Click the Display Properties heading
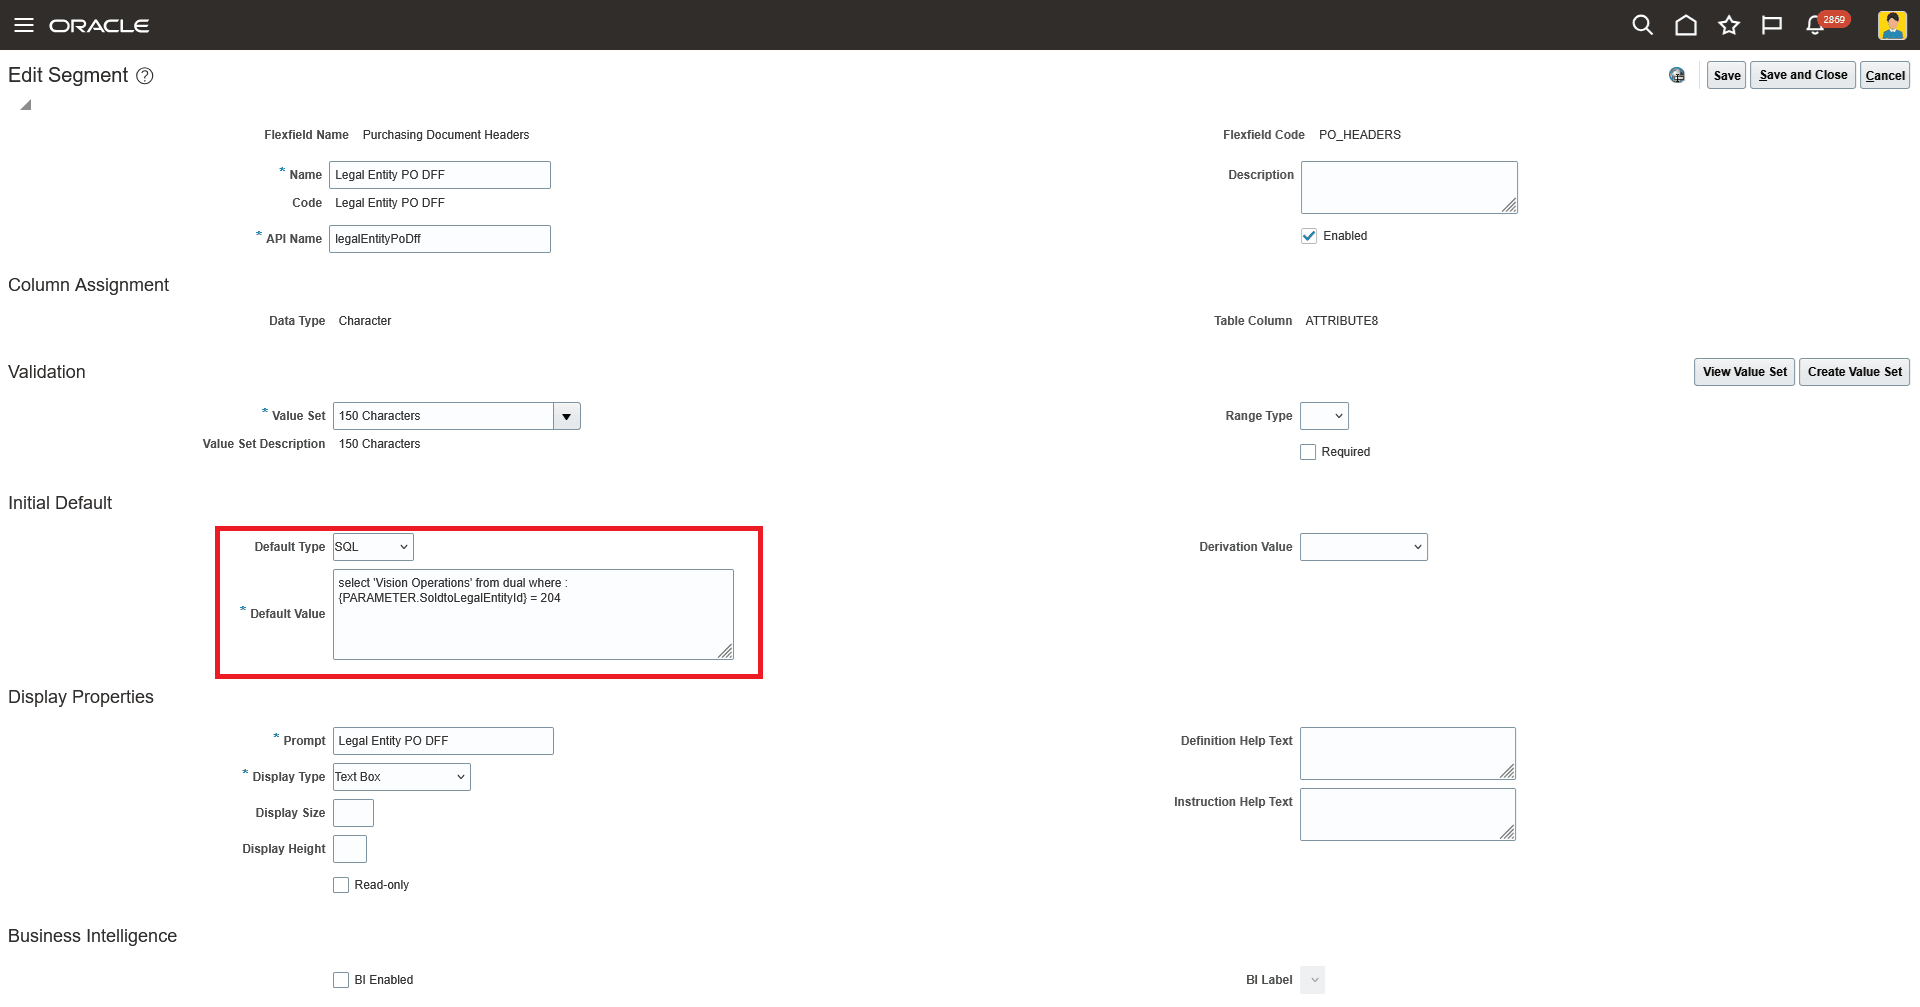Screen dimensions: 1920x1007 [x=81, y=698]
